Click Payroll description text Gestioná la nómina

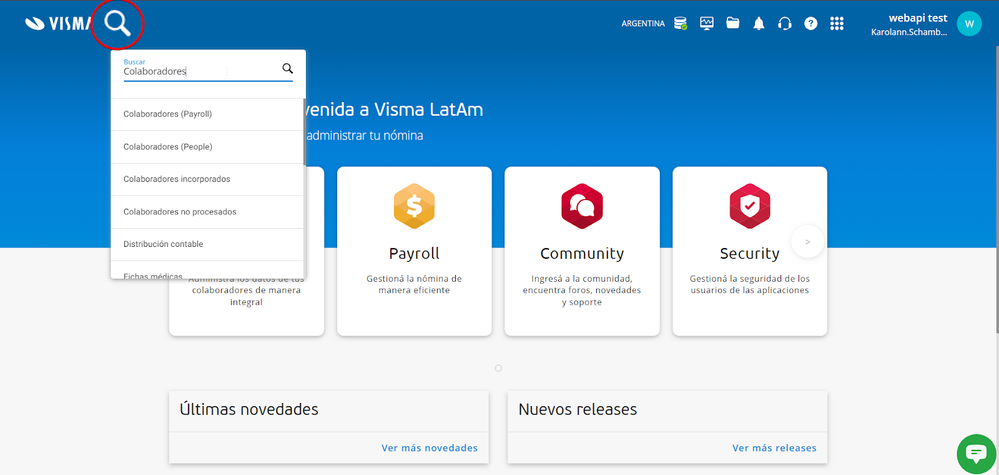(414, 284)
